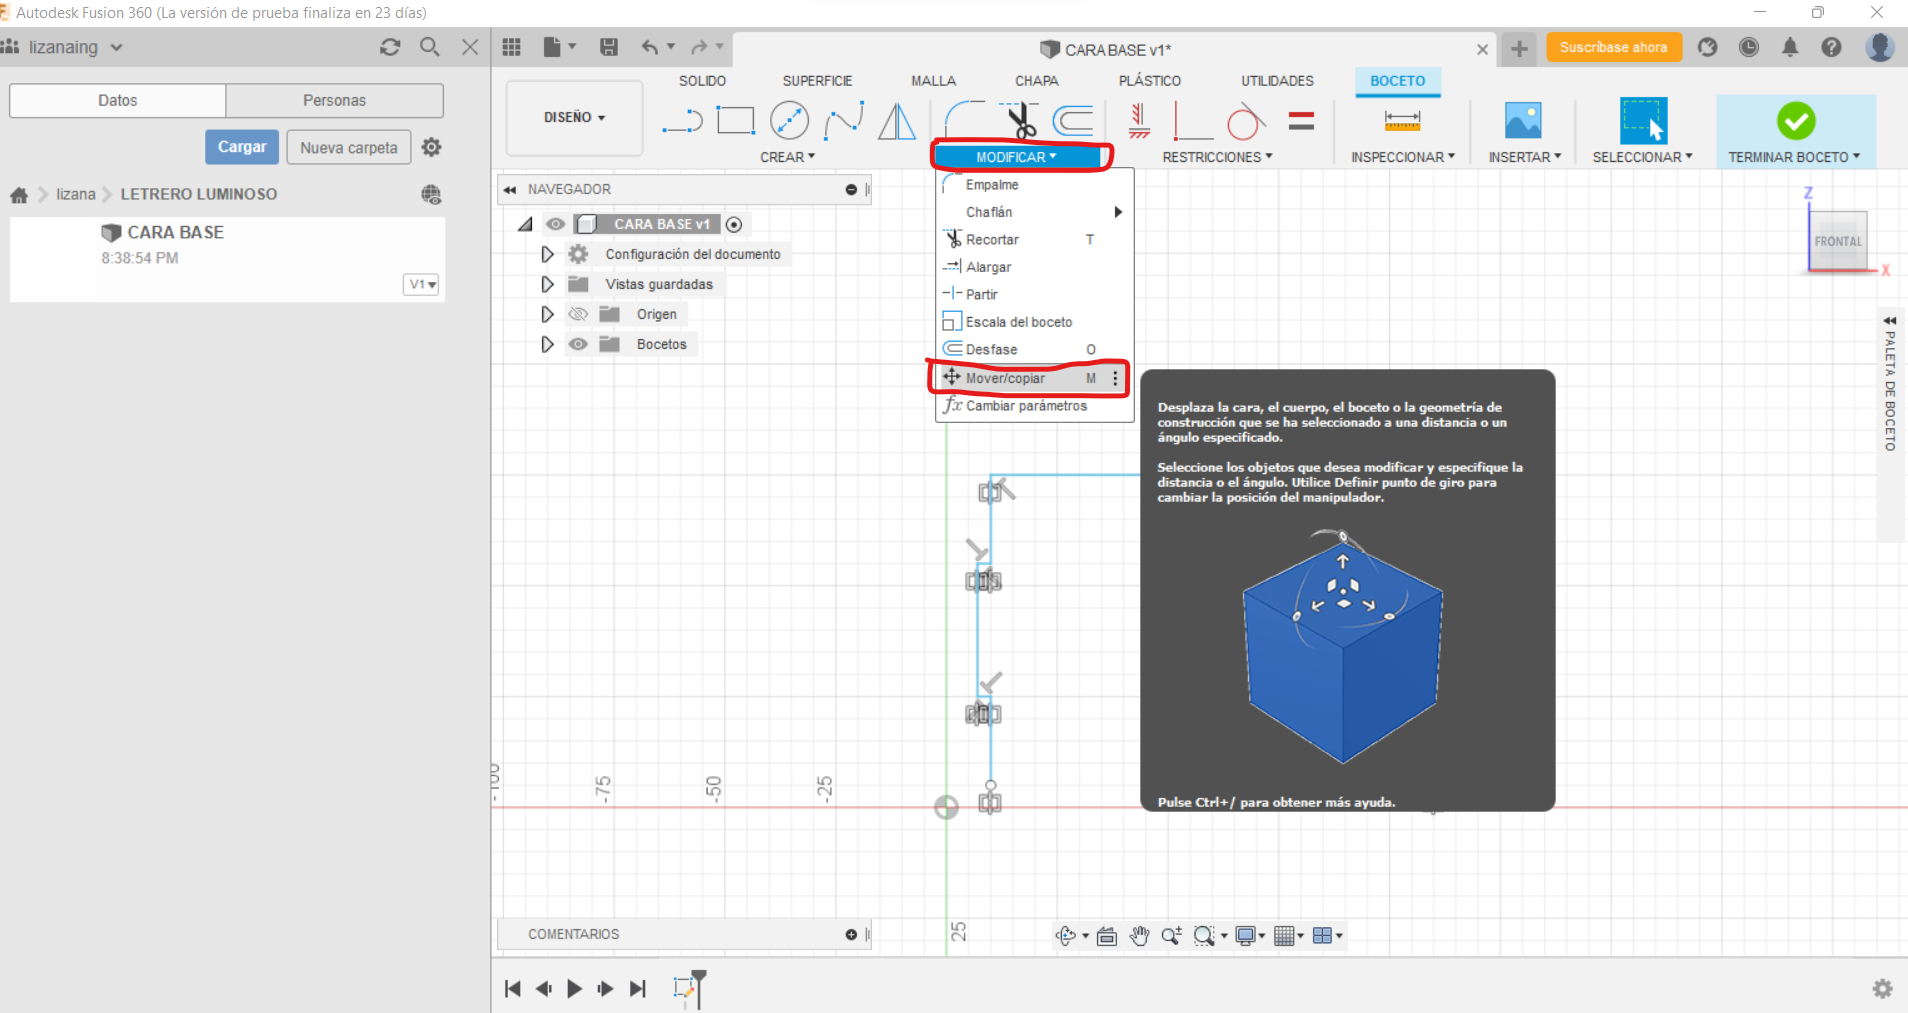Expand the Origen node
This screenshot has width=1908, height=1013.
pos(547,314)
